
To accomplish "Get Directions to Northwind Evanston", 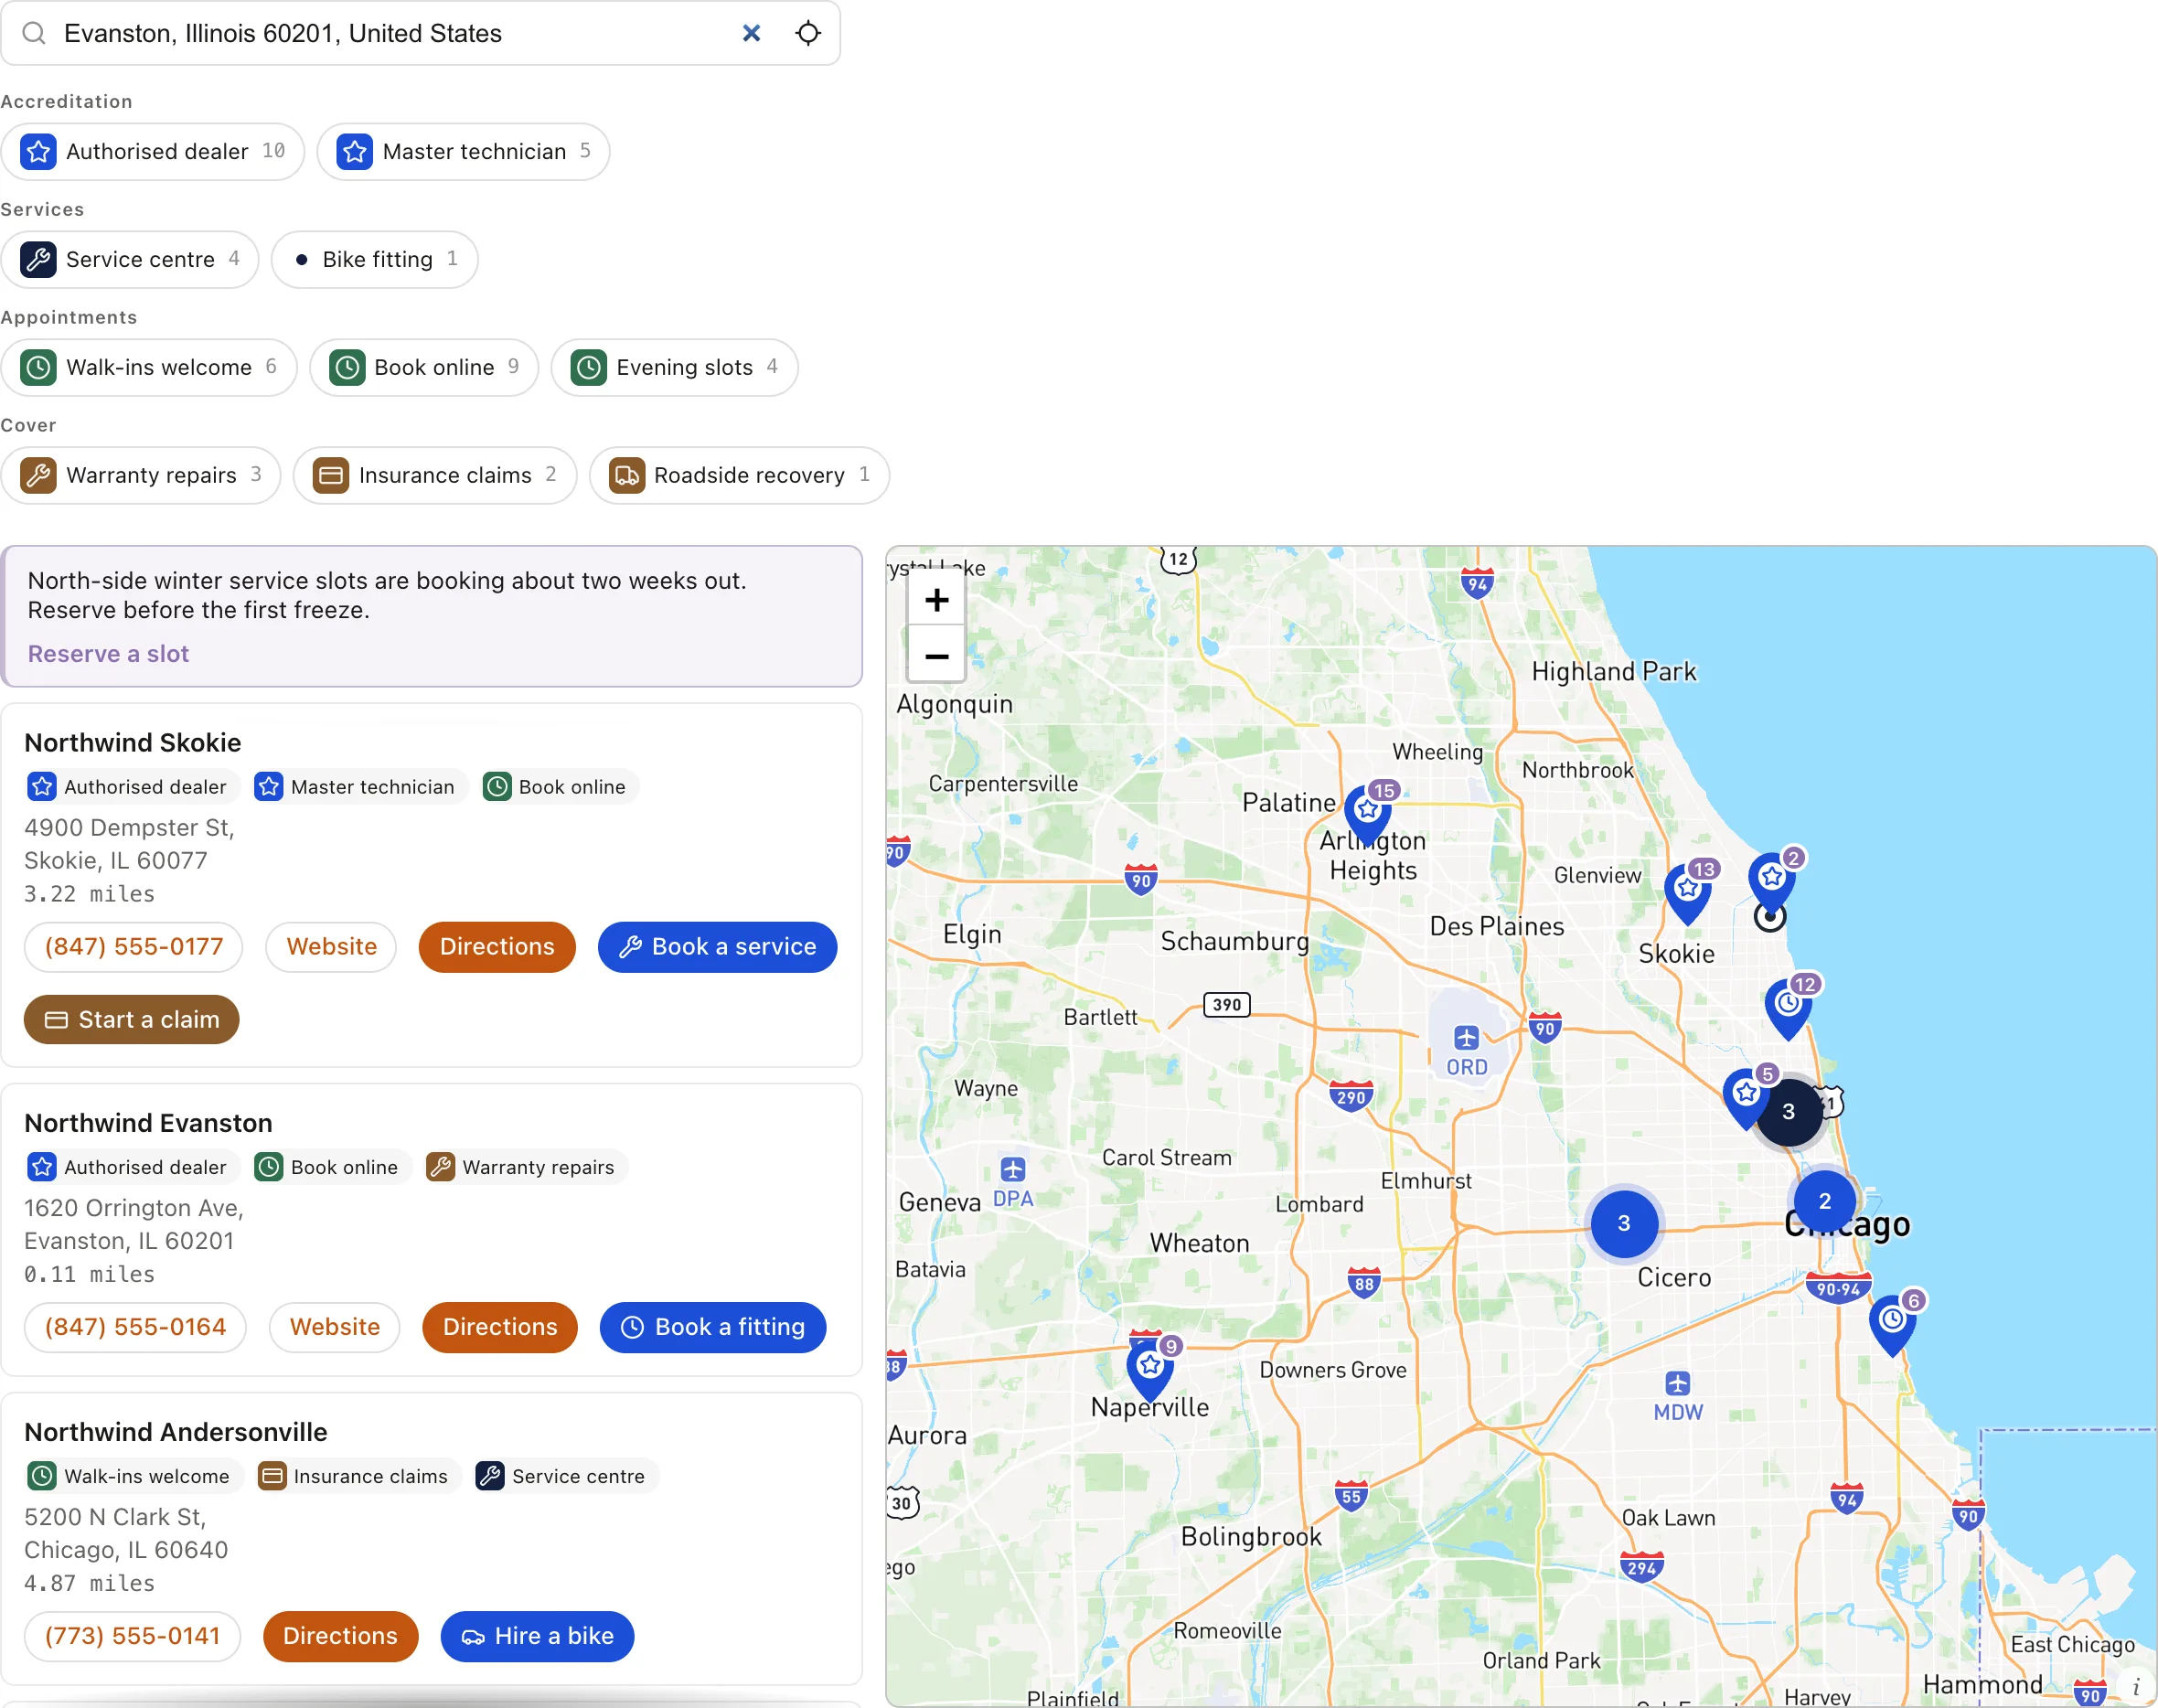I will (x=500, y=1327).
